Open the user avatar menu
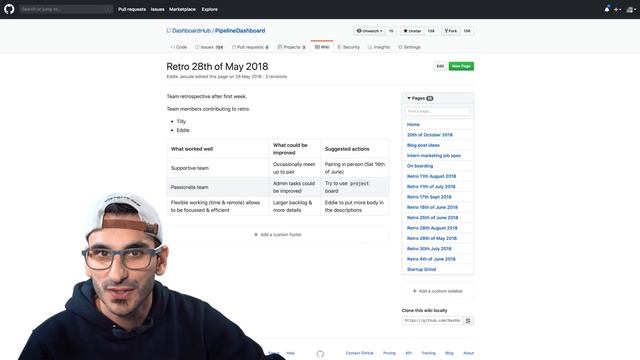Viewport: 640px width, 360px height. pyautogui.click(x=631, y=9)
